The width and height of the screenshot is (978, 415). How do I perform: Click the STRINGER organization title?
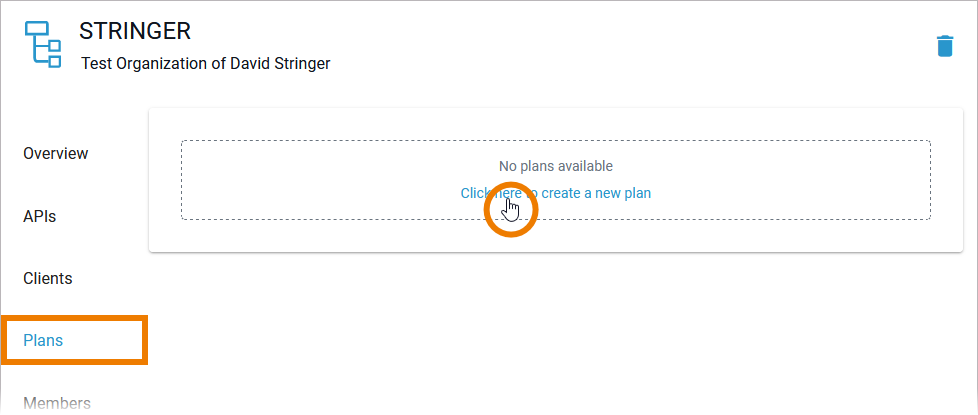point(135,32)
